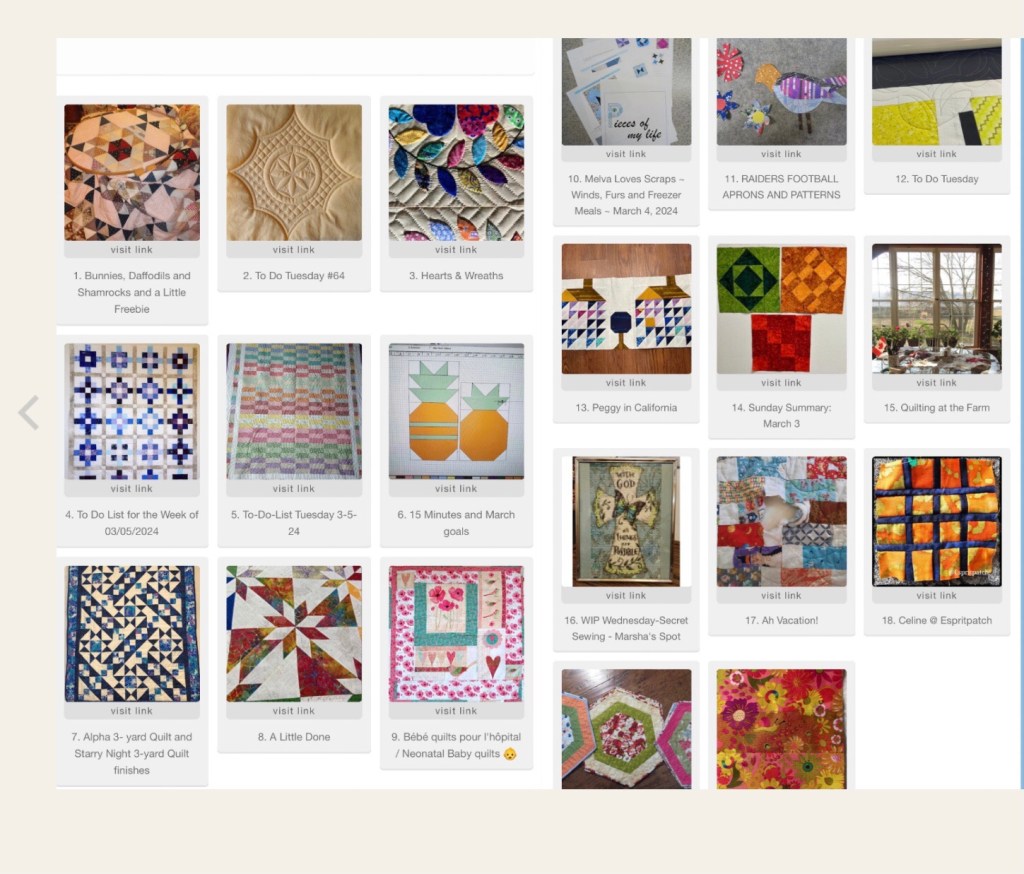This screenshot has width=1024, height=874.
Task: Select the blue and white quilt thumbnail of entry 4
Action: click(x=132, y=412)
